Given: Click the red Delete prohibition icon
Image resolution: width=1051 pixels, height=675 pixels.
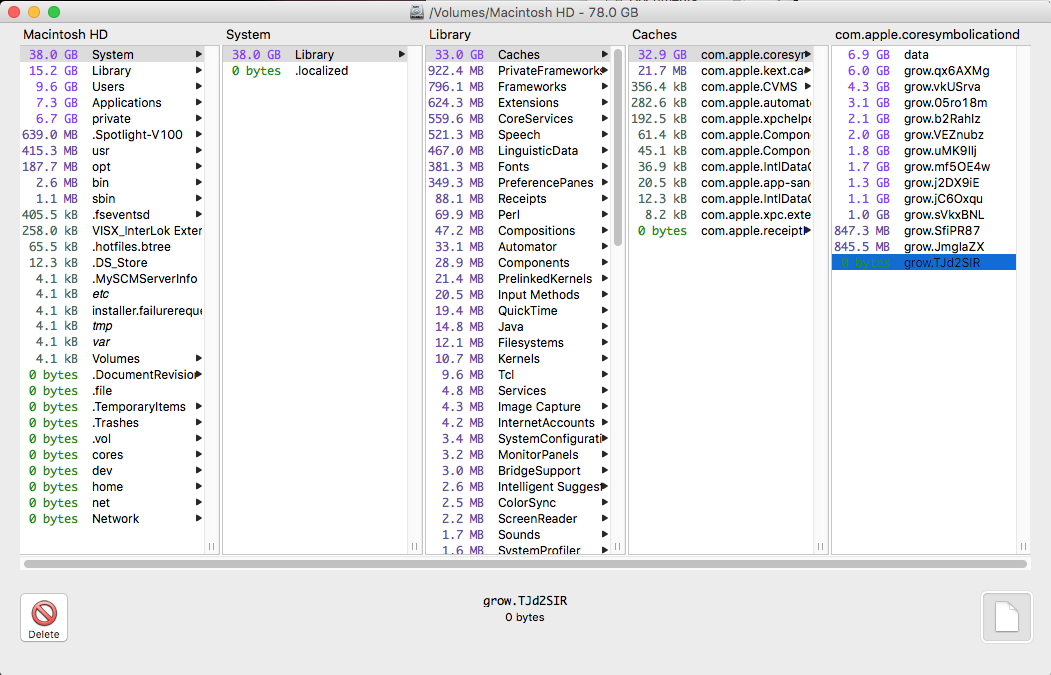Looking at the screenshot, I should point(44,613).
